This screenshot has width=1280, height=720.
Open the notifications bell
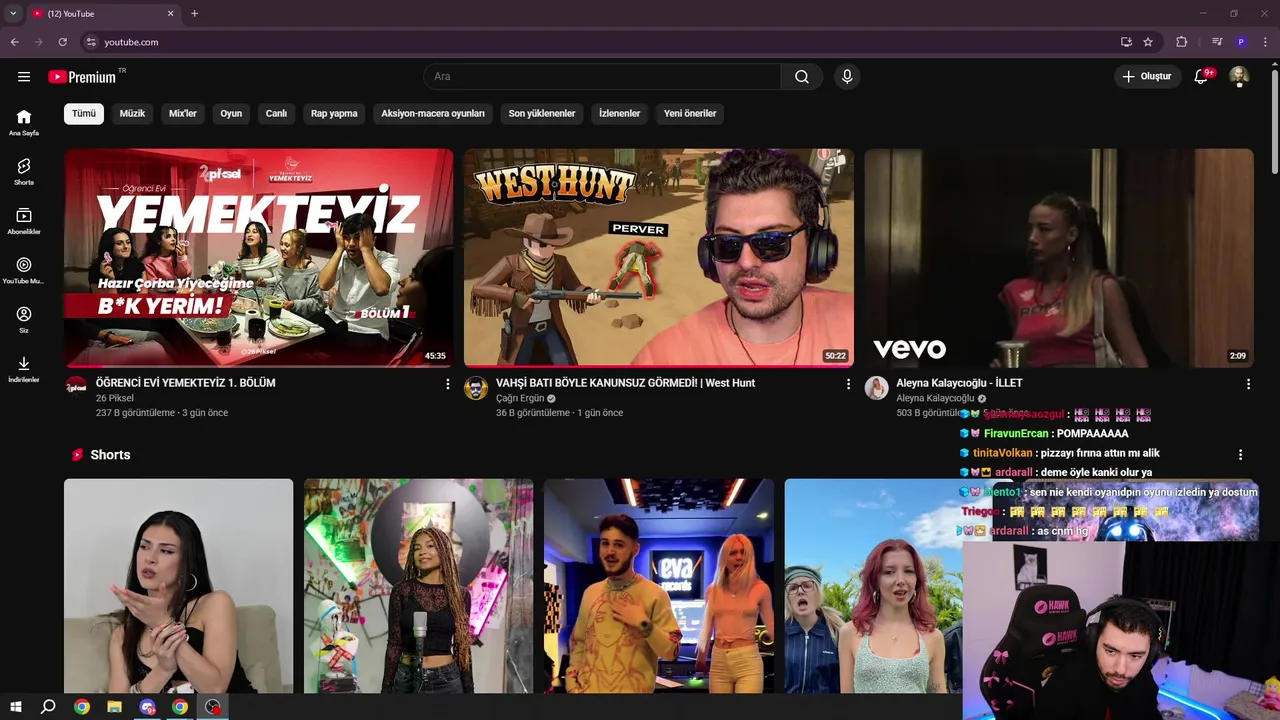coord(1202,77)
